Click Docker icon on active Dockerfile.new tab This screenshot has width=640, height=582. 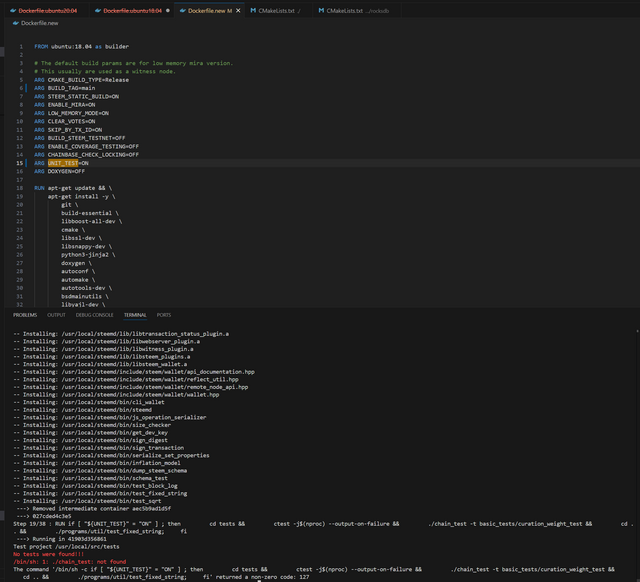tap(183, 11)
